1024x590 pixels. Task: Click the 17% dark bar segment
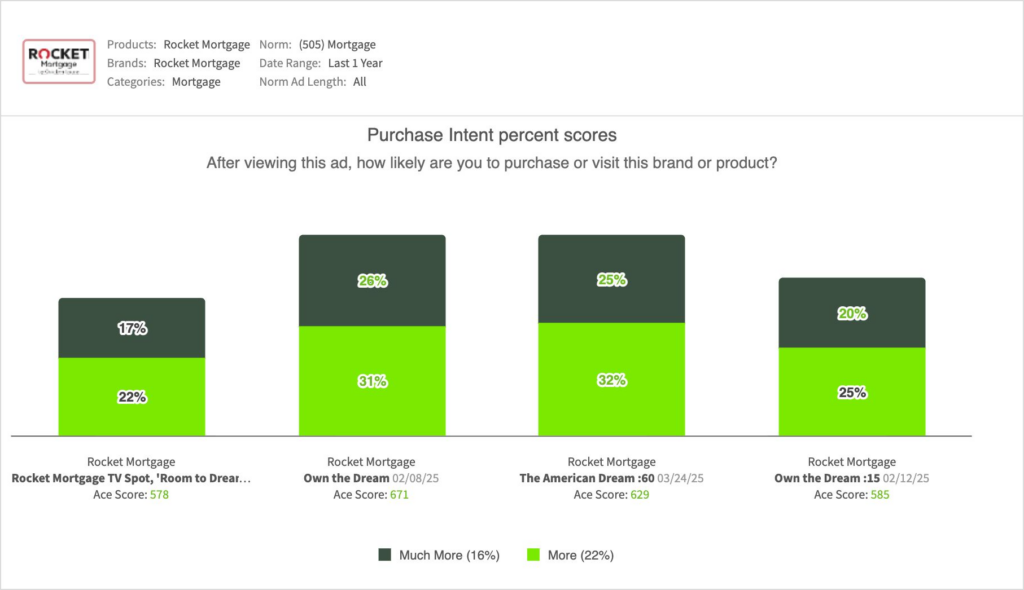pyautogui.click(x=132, y=328)
